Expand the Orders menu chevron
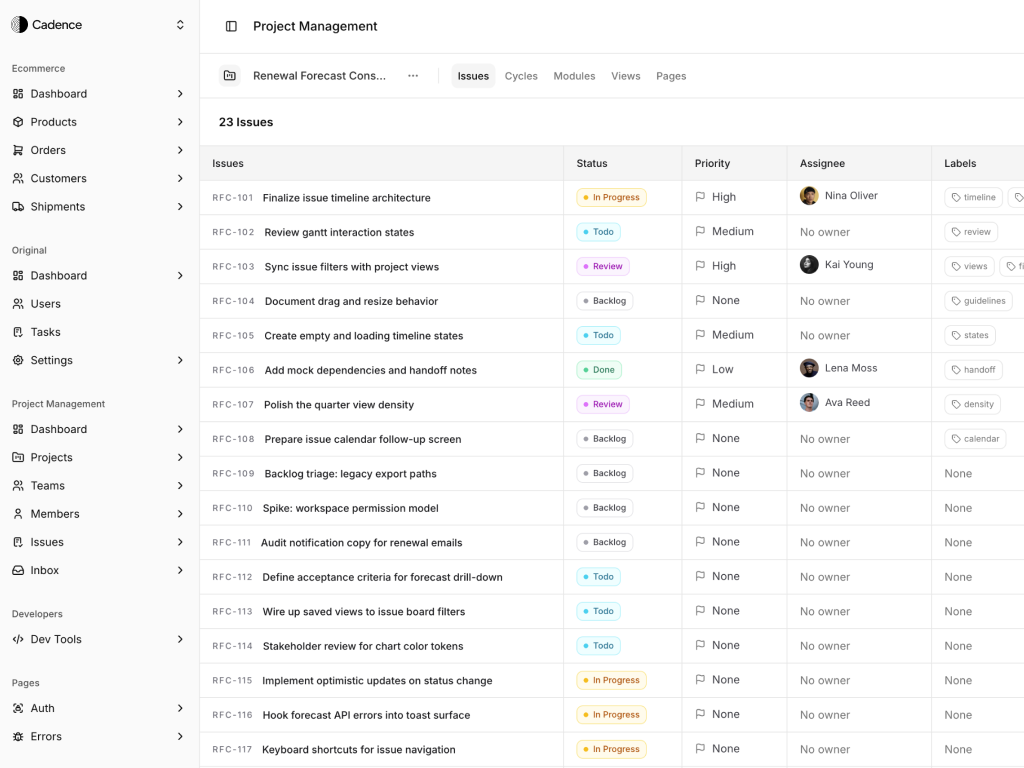Screen dimensions: 1024x768 click(x=180, y=150)
